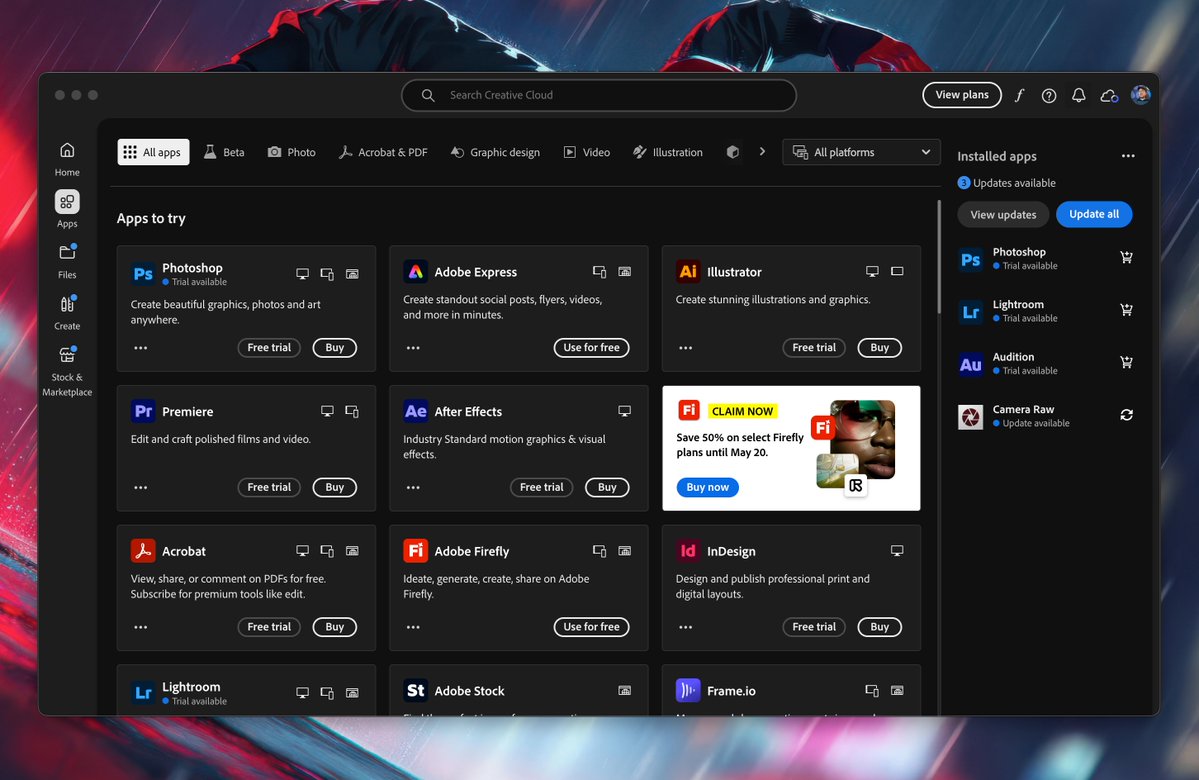This screenshot has width=1199, height=780.
Task: Open InDesign card more options
Action: [686, 627]
